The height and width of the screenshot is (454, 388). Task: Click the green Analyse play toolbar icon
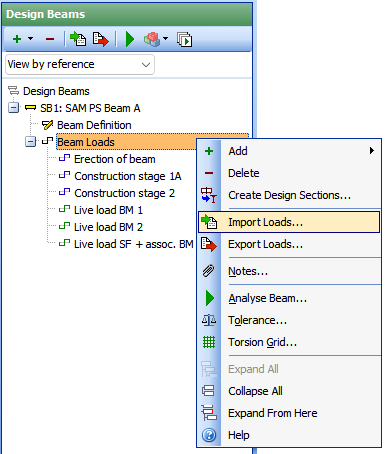coord(130,39)
